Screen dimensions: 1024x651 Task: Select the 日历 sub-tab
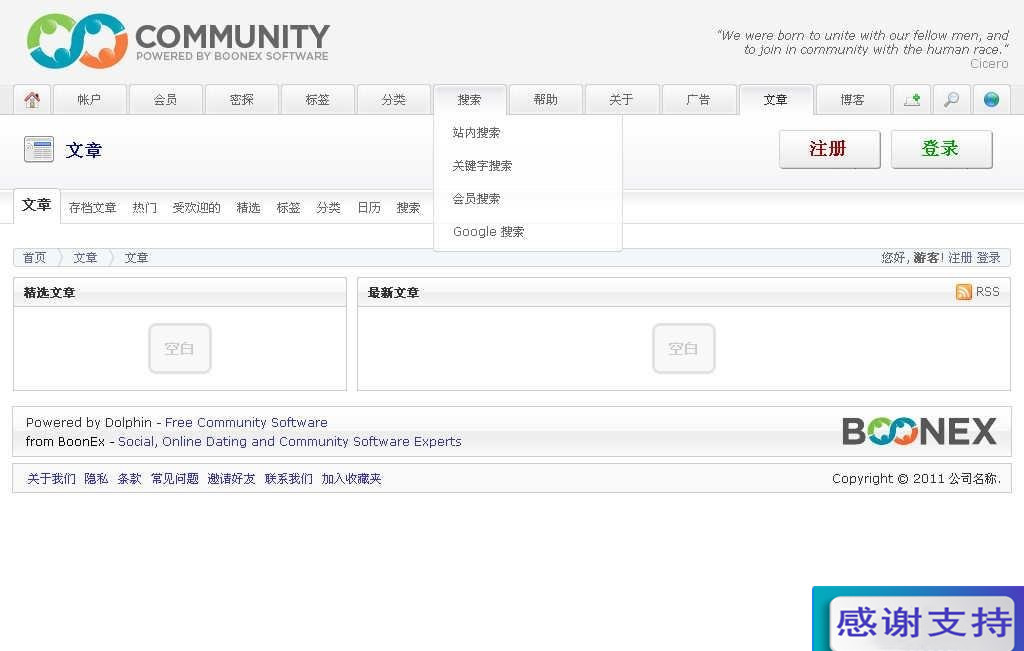pos(369,208)
